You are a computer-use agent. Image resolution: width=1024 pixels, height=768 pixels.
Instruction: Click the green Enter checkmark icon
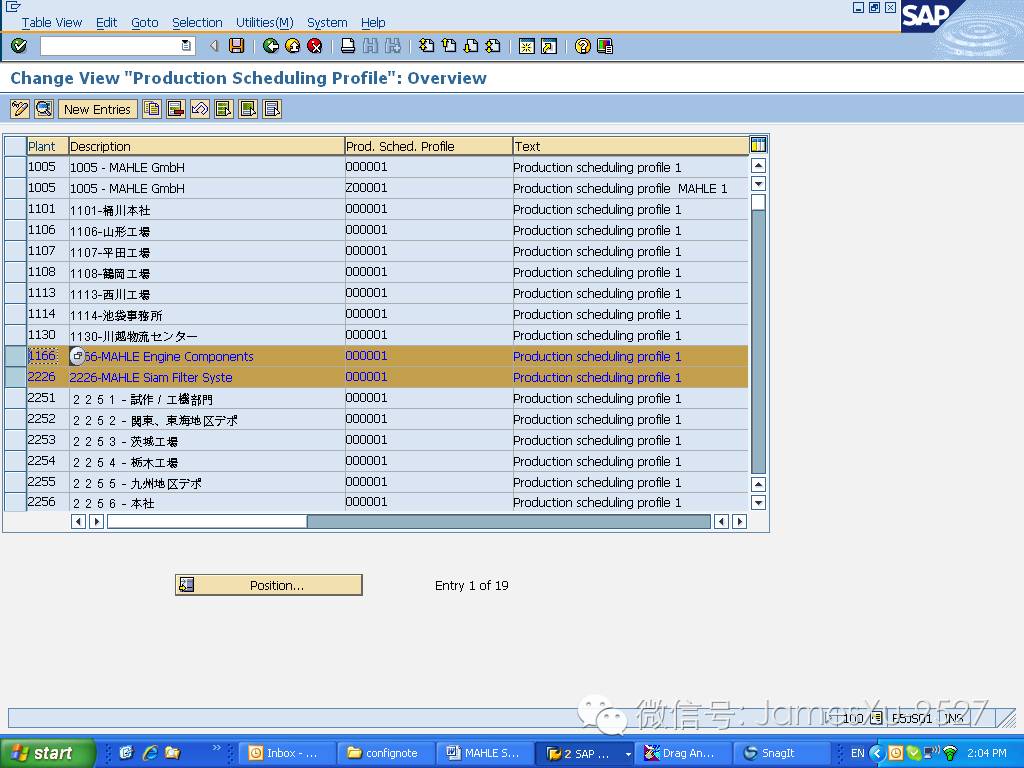pyautogui.click(x=19, y=46)
